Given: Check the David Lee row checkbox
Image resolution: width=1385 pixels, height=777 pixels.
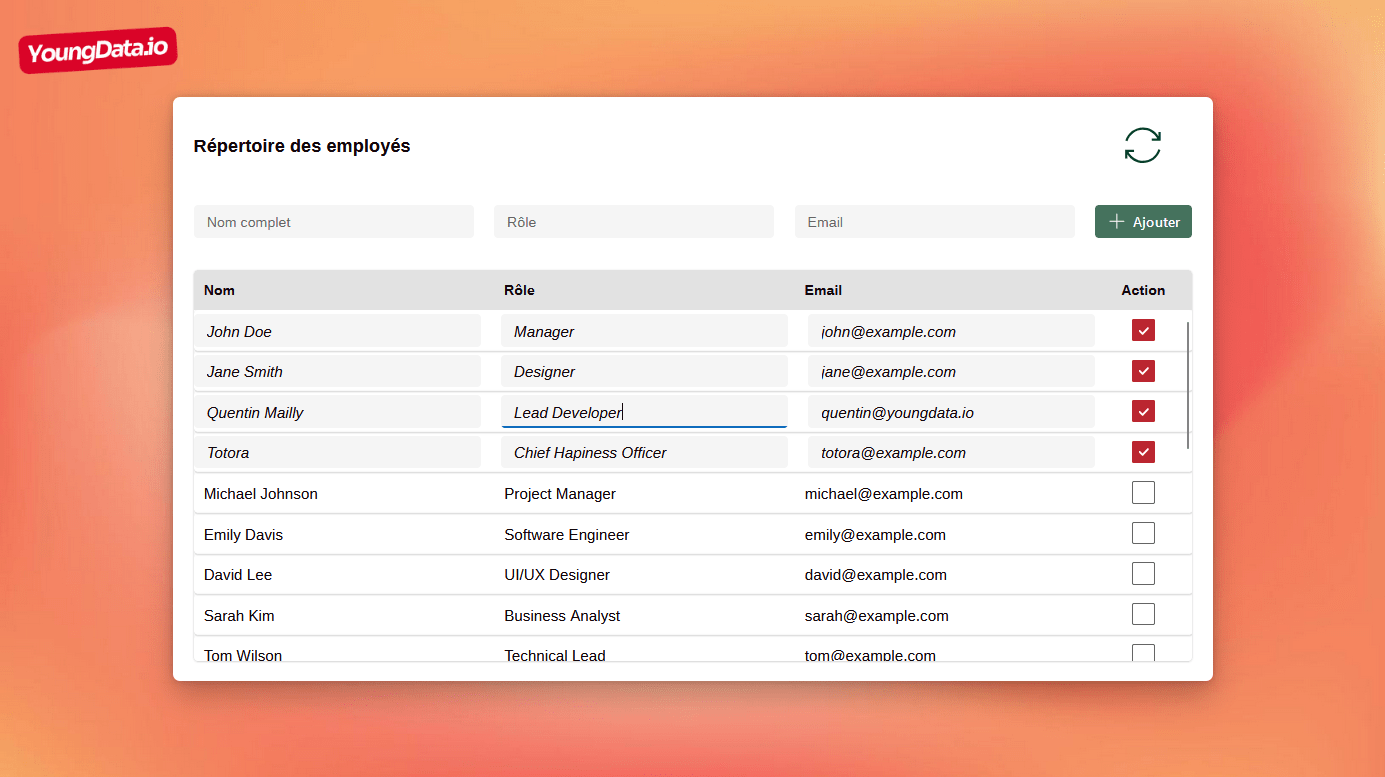Looking at the screenshot, I should [1143, 573].
